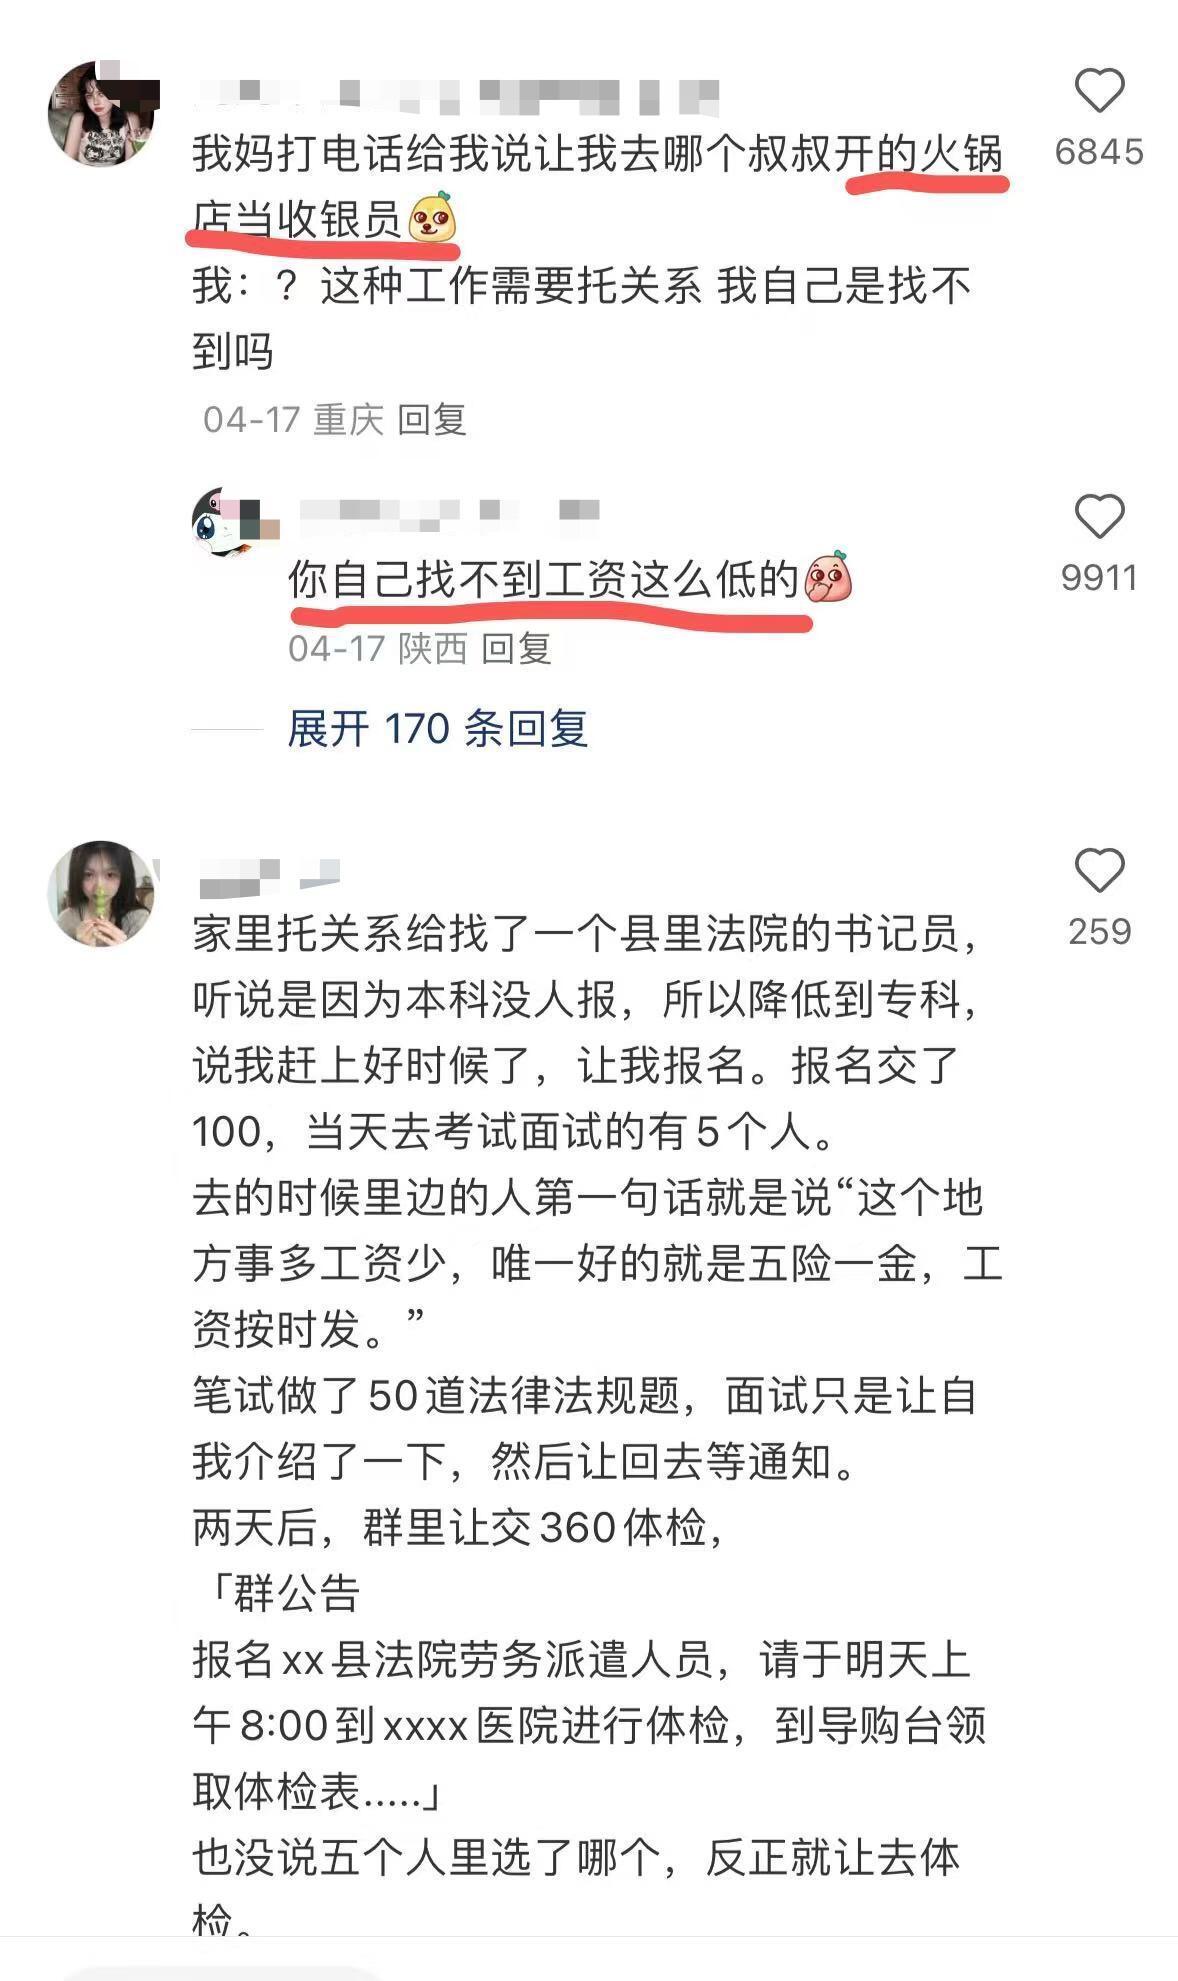Tap the emoji after 收银员 in the first comment

tap(432, 217)
